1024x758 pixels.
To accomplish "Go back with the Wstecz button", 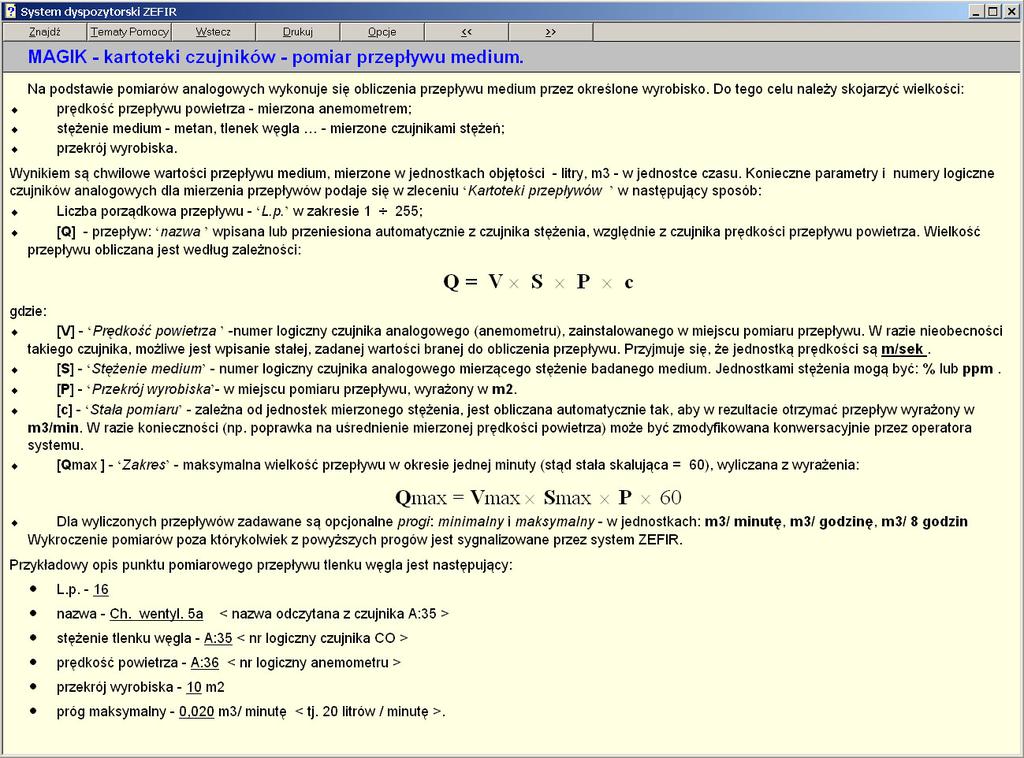I will click(213, 32).
